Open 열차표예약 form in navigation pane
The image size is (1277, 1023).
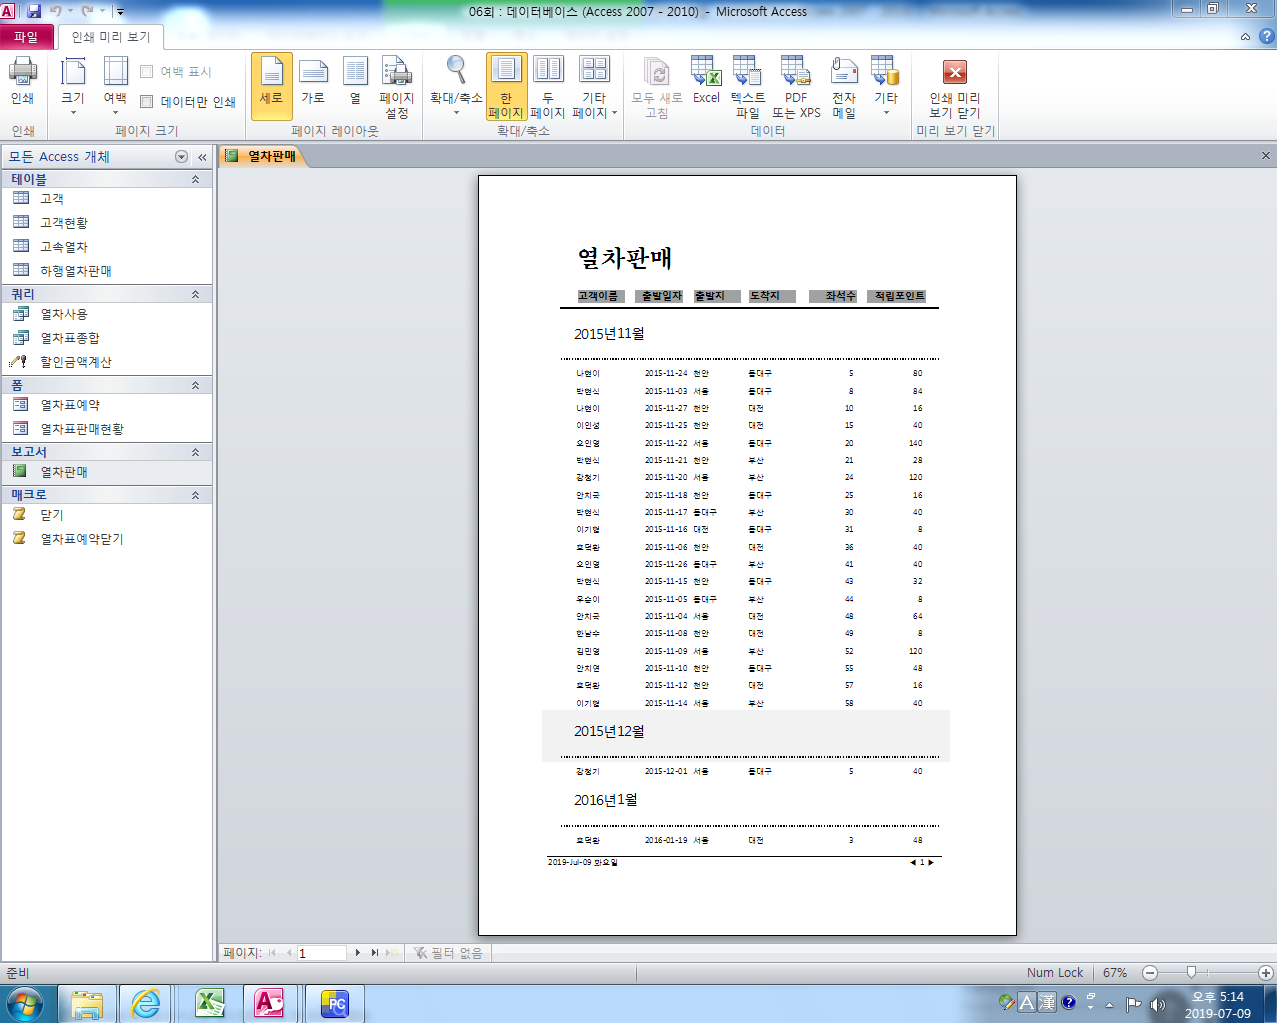[70, 405]
